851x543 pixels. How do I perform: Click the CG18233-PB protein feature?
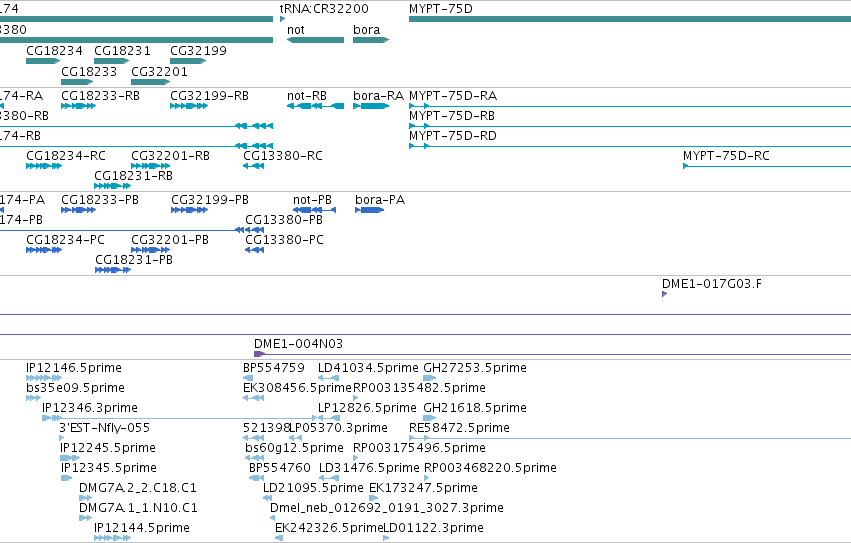[79, 210]
